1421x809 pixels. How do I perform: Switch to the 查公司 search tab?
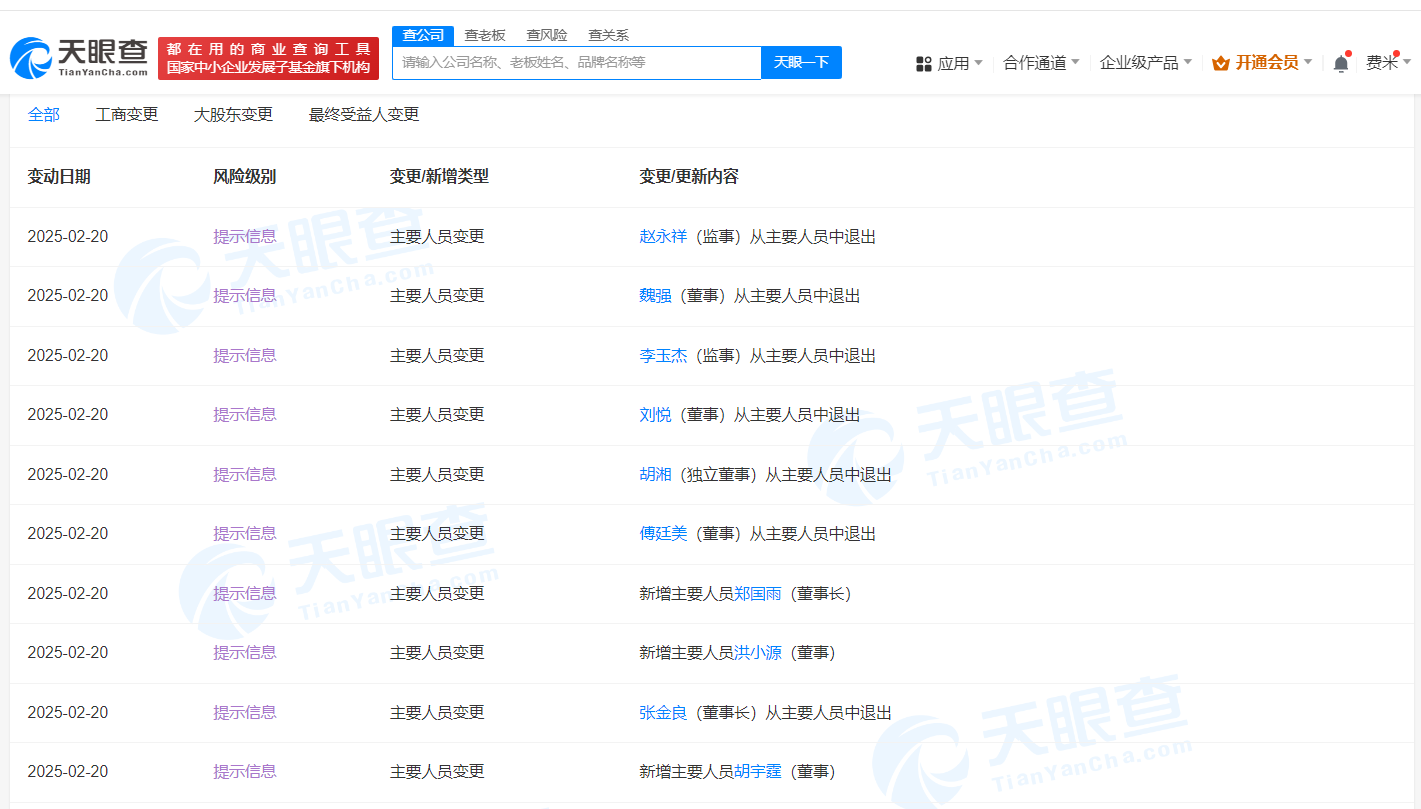423,35
